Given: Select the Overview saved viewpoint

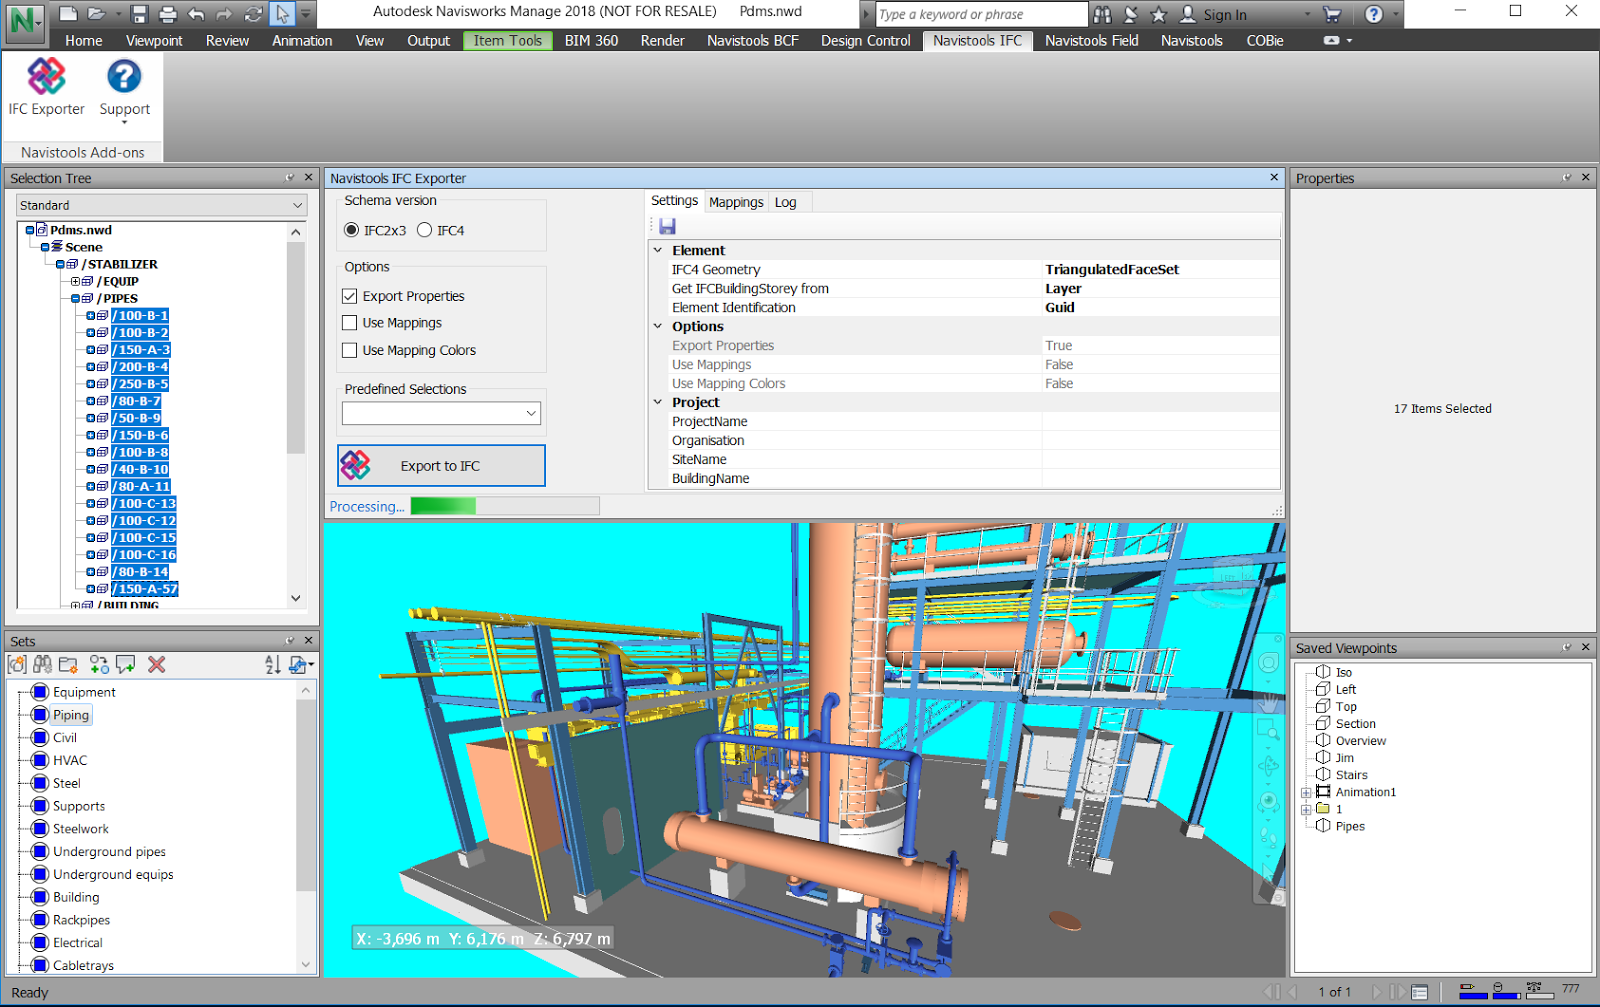Looking at the screenshot, I should coord(1361,741).
